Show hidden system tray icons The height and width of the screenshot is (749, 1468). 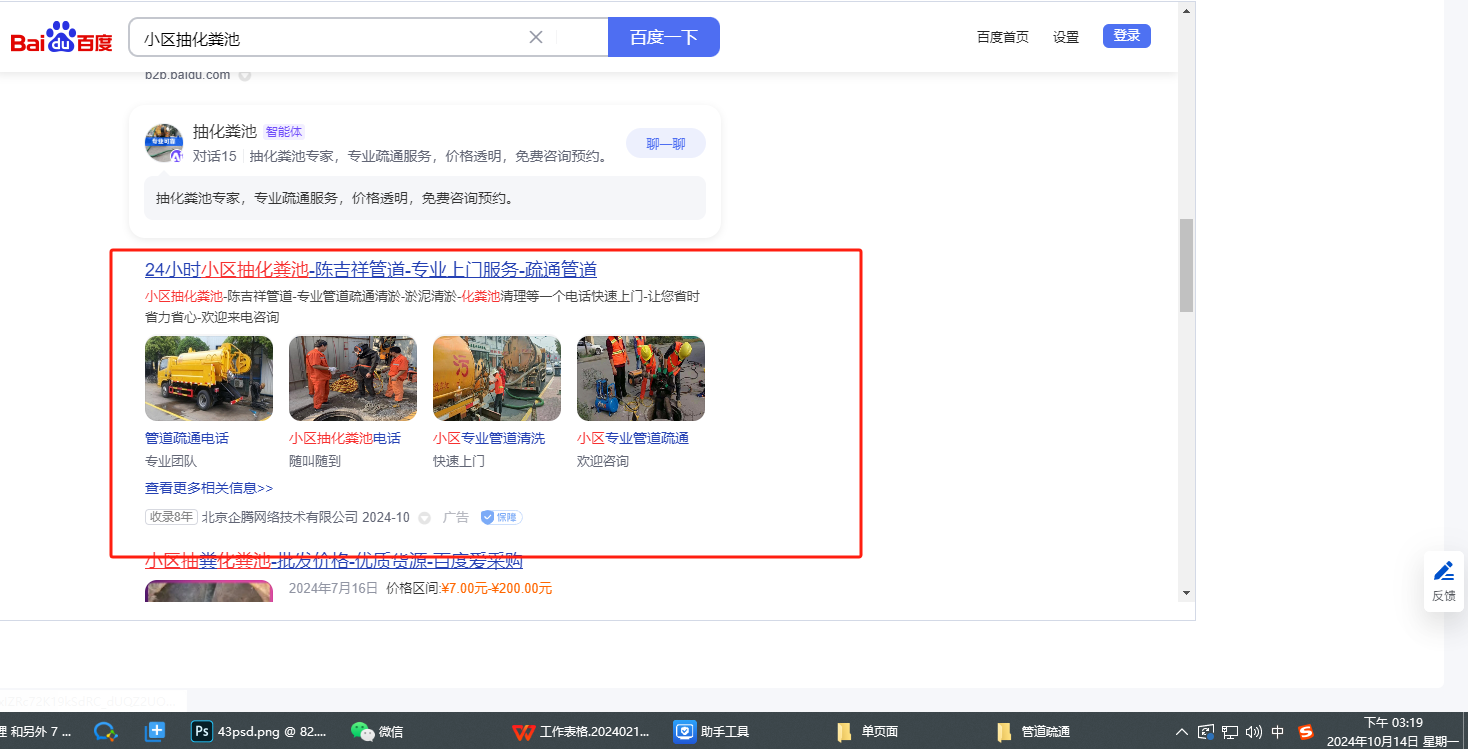1182,731
